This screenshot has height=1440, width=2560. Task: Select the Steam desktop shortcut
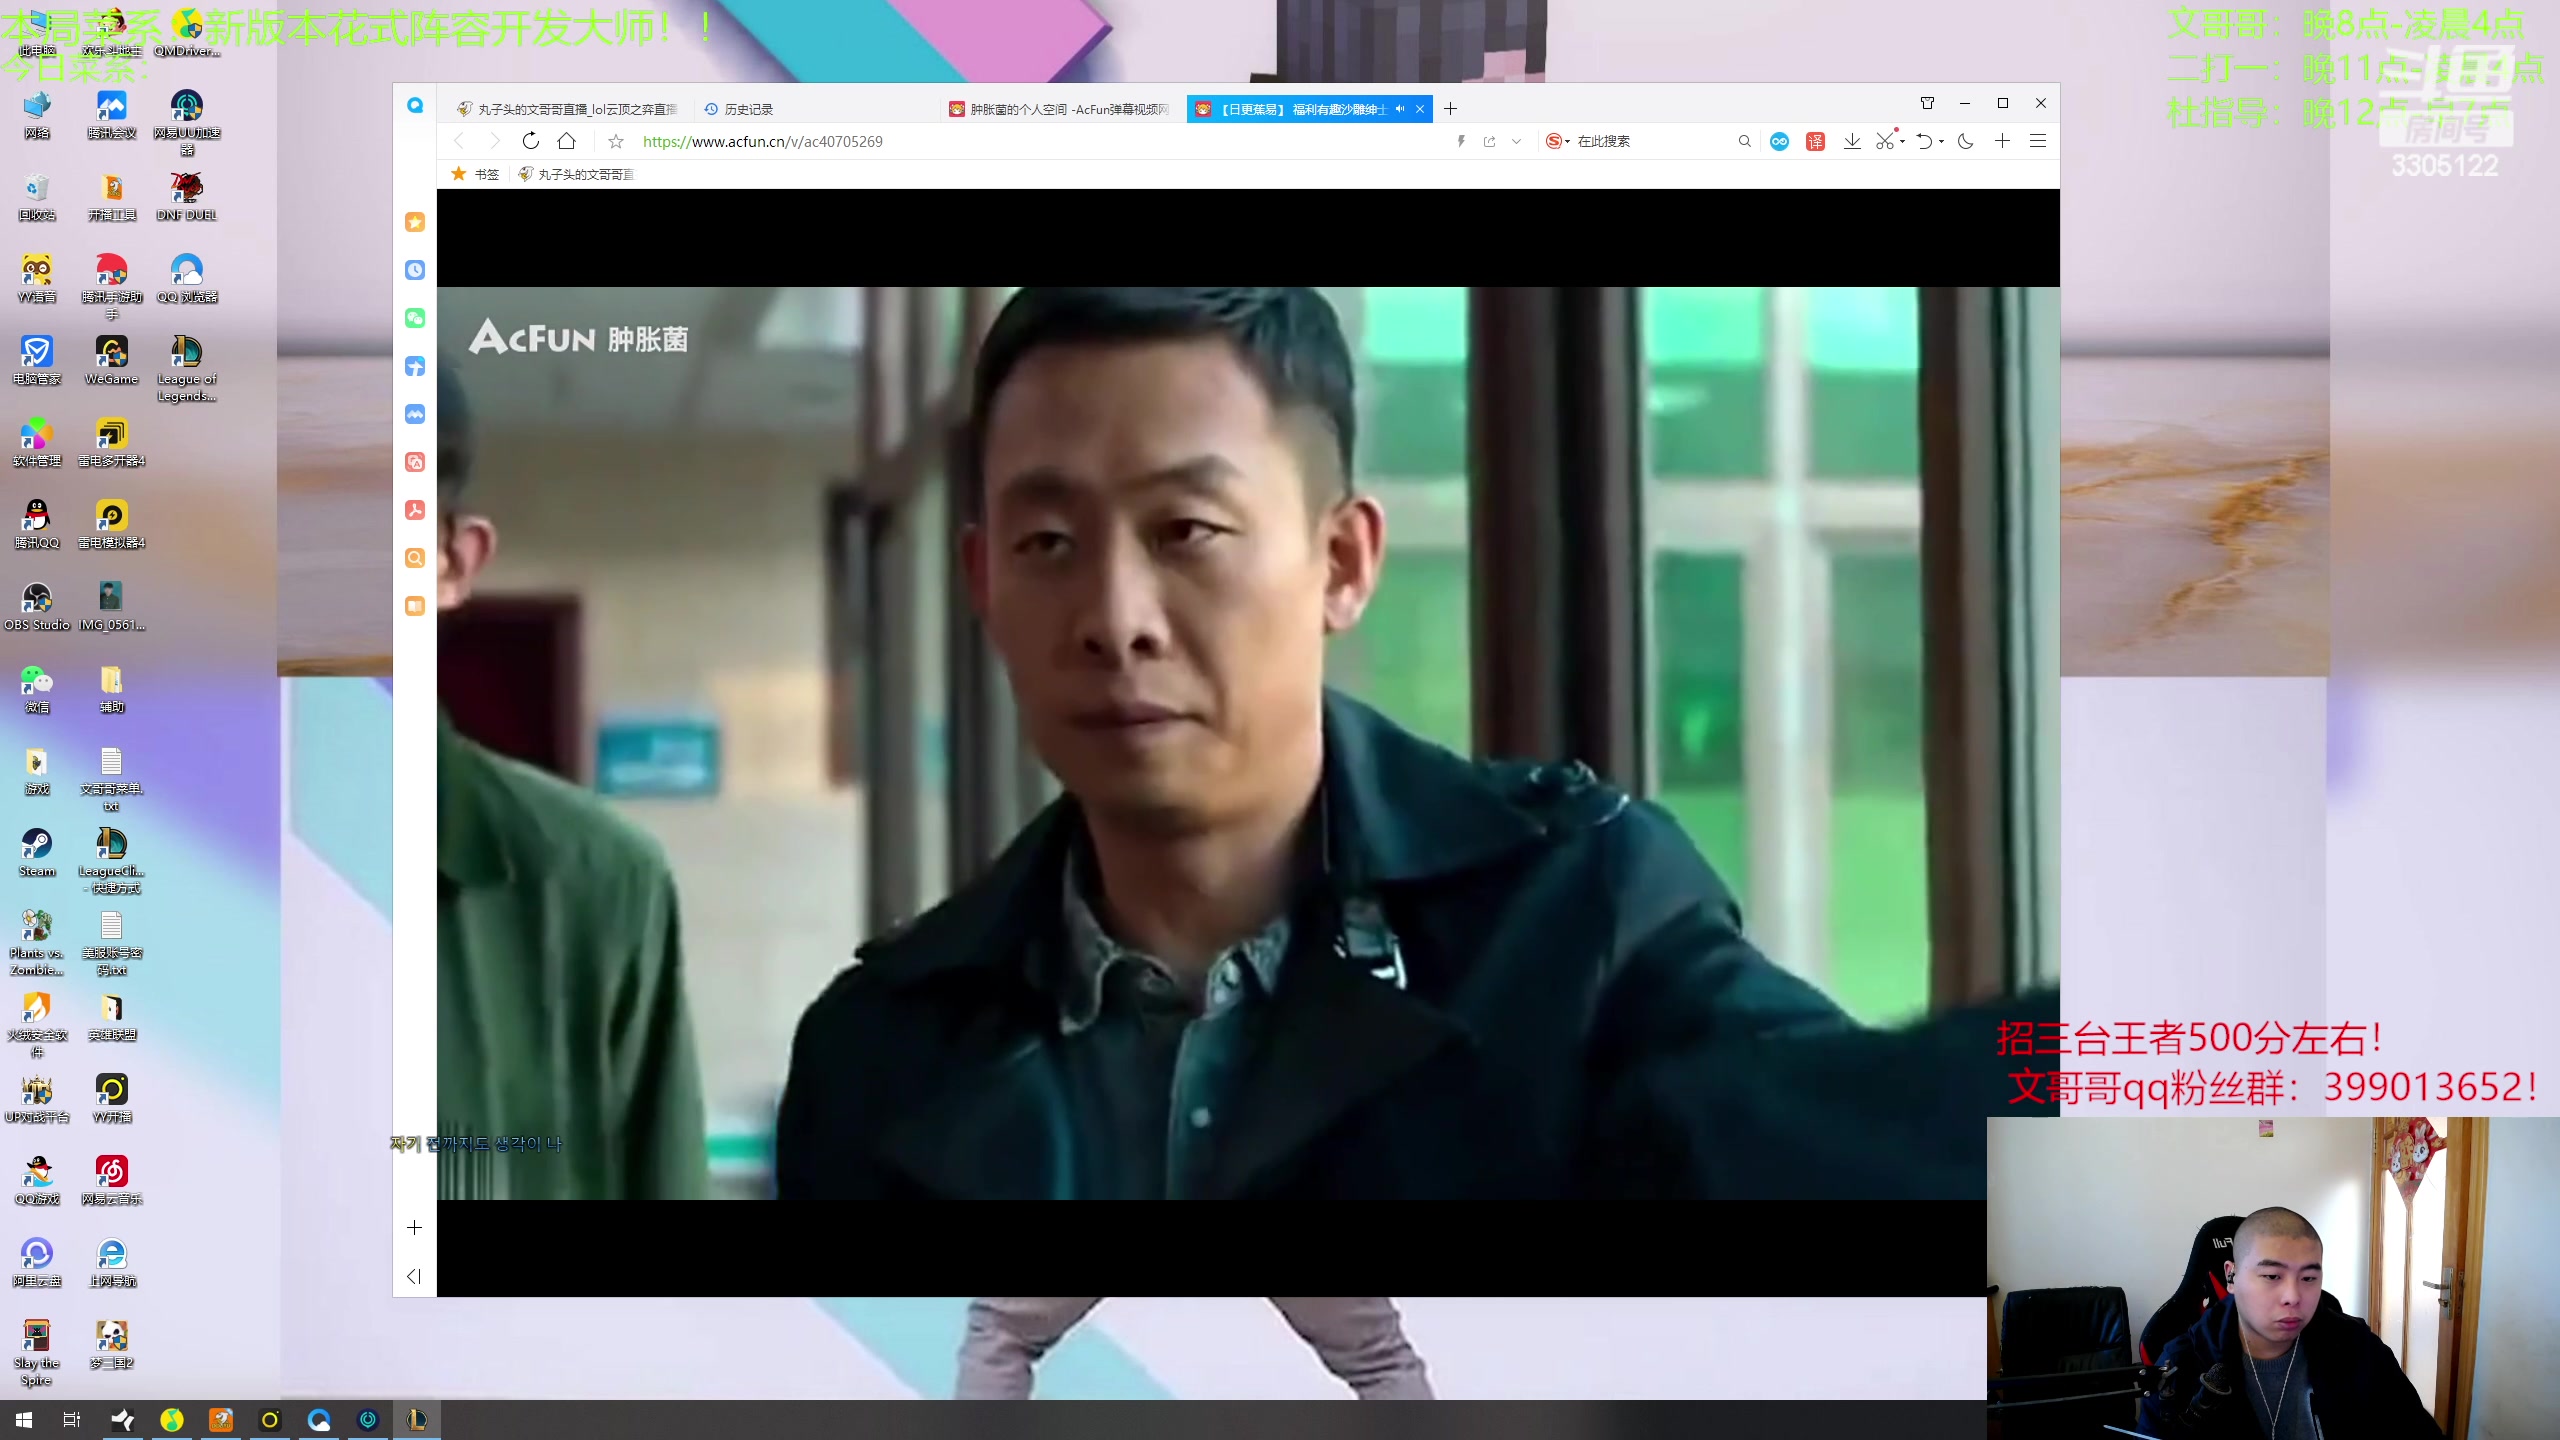(x=37, y=853)
